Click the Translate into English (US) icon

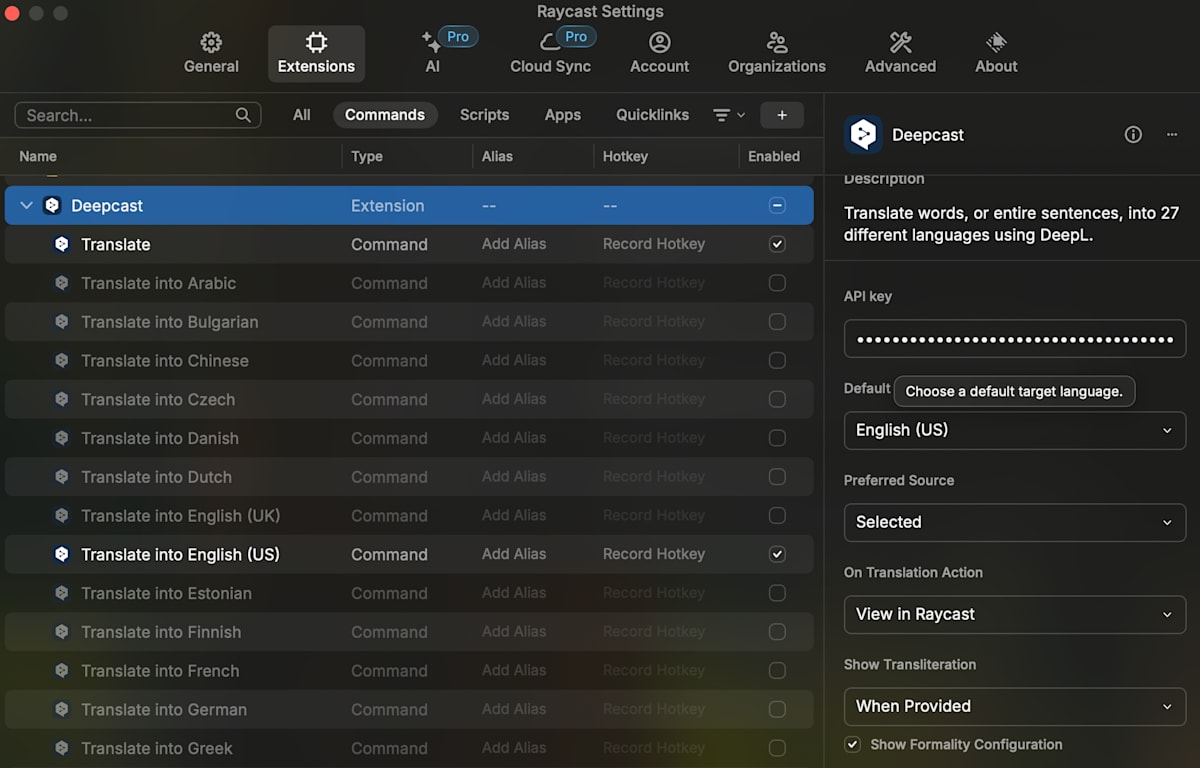pos(62,554)
